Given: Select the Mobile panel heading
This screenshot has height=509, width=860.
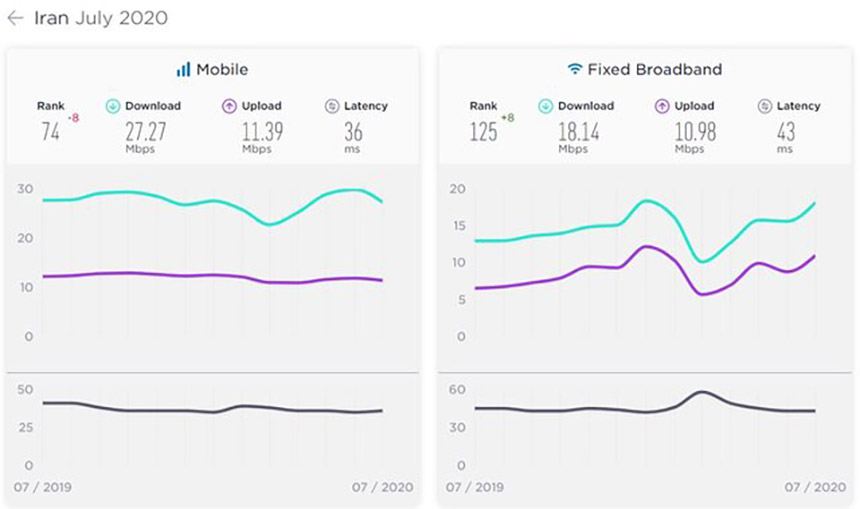Looking at the screenshot, I should click(x=222, y=69).
